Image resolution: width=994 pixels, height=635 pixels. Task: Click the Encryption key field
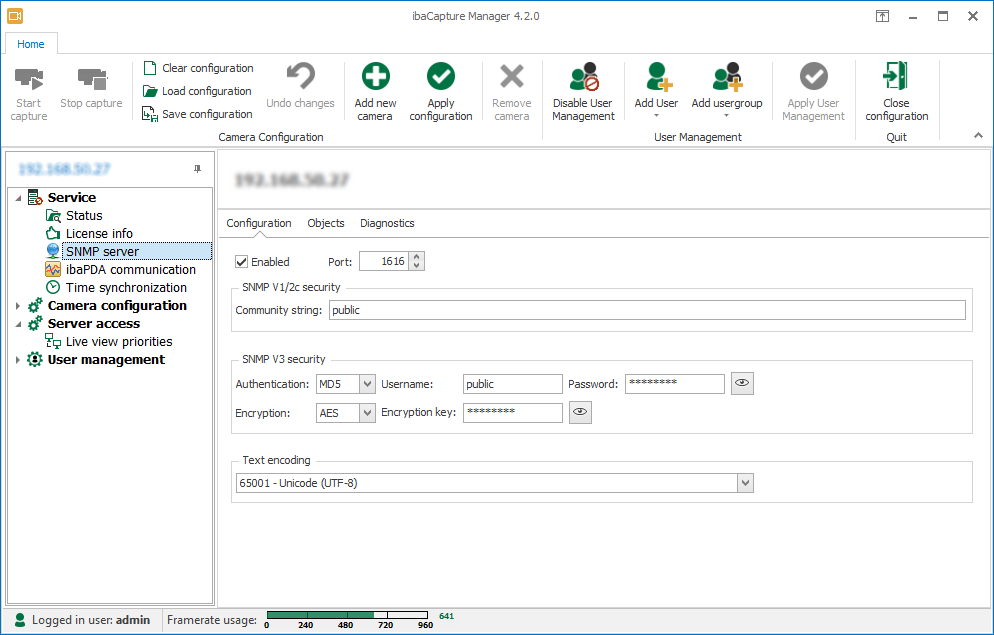[512, 413]
